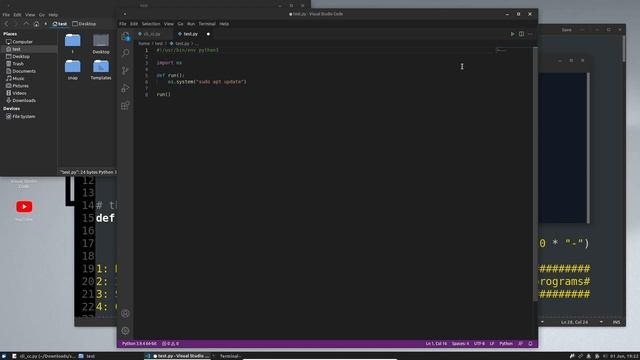Change the Python language mode
The image size is (640, 360).
click(506, 344)
